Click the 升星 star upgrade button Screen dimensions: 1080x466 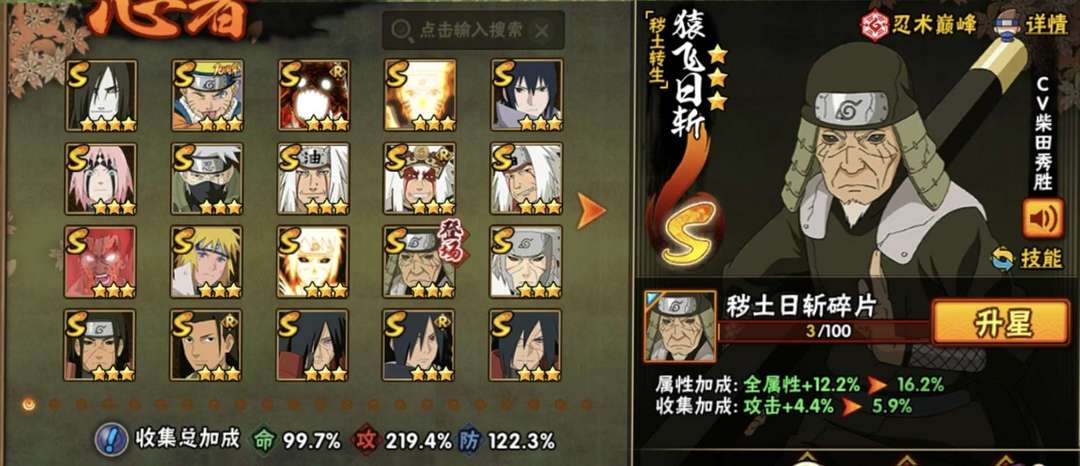(x=1001, y=322)
